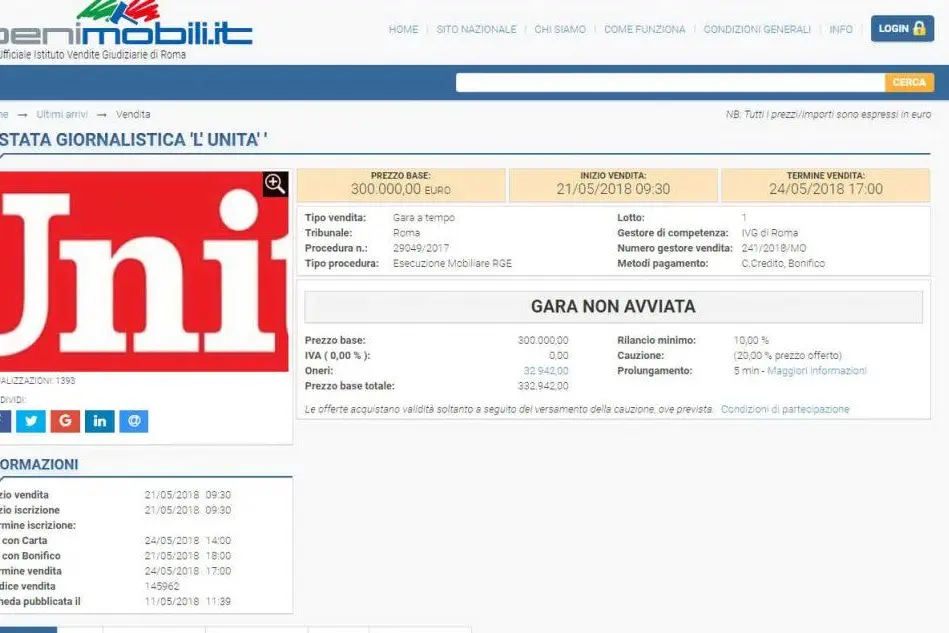Screen dimensions: 949x633
Task: Select the Vendita breadcrumb text
Action: pyautogui.click(x=133, y=114)
